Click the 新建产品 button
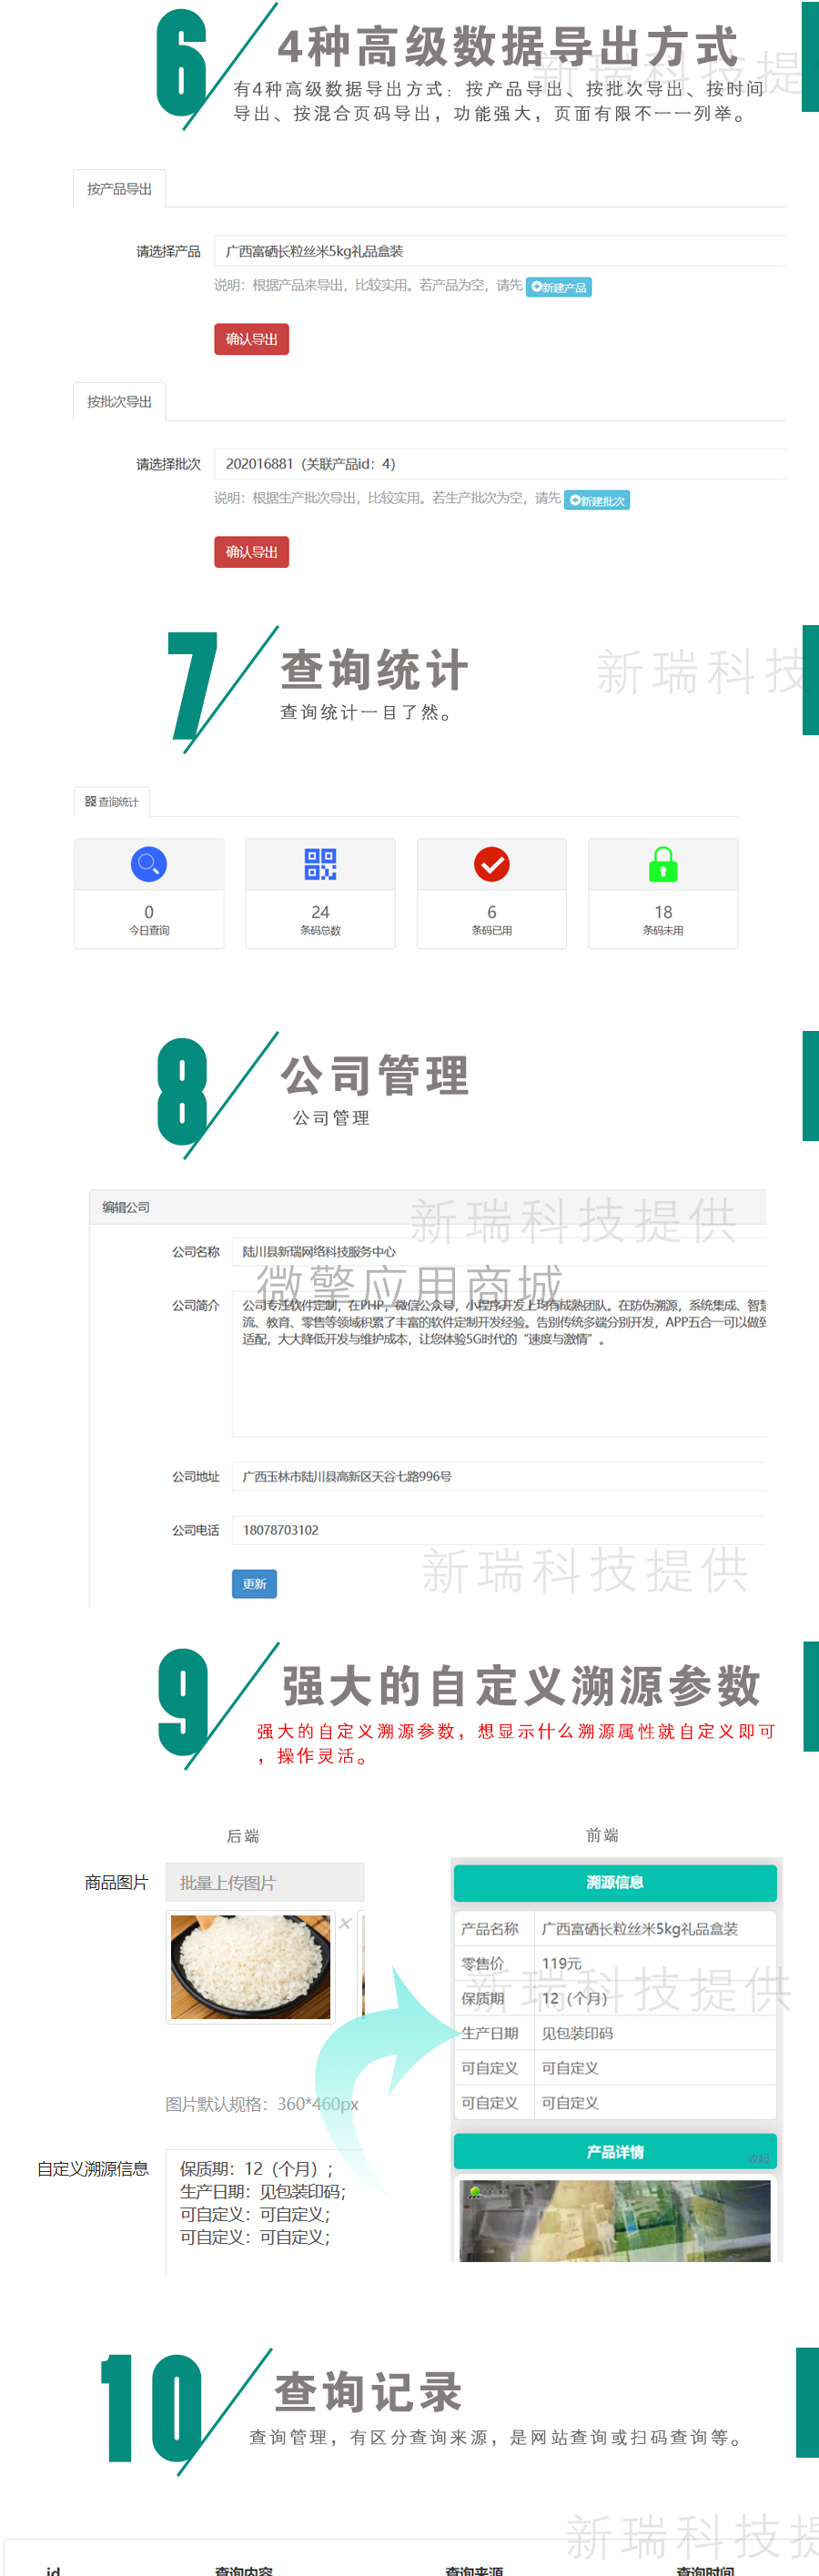 pos(559,287)
